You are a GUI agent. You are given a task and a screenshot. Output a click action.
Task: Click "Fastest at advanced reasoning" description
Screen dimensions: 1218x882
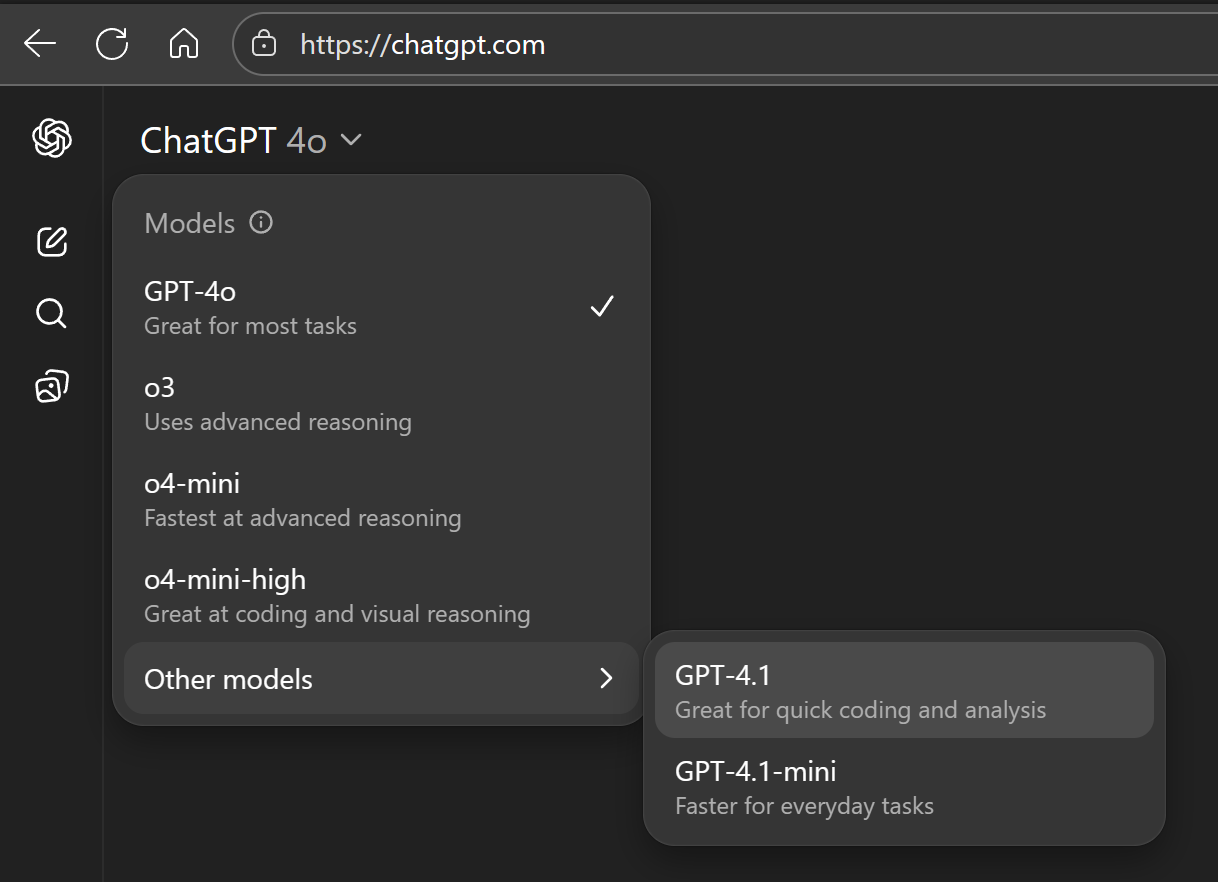tap(303, 518)
